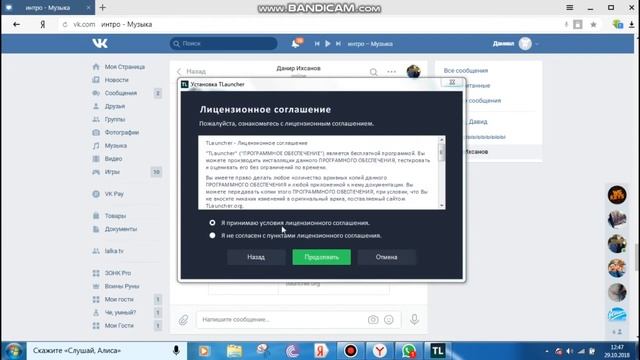The width and height of the screenshot is (640, 360).
Task: Click the top orange friend avatar in right strip
Action: 617,195
